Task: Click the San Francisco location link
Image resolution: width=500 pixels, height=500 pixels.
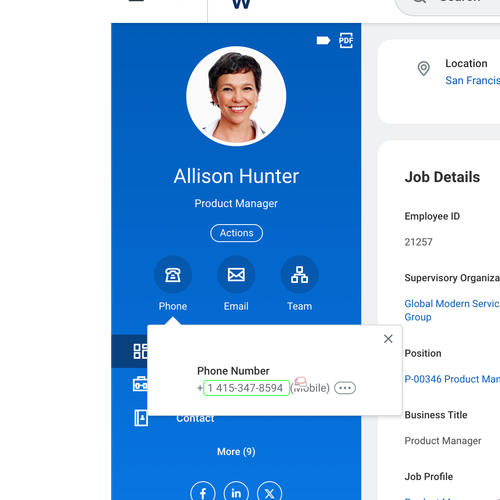Action: click(472, 80)
